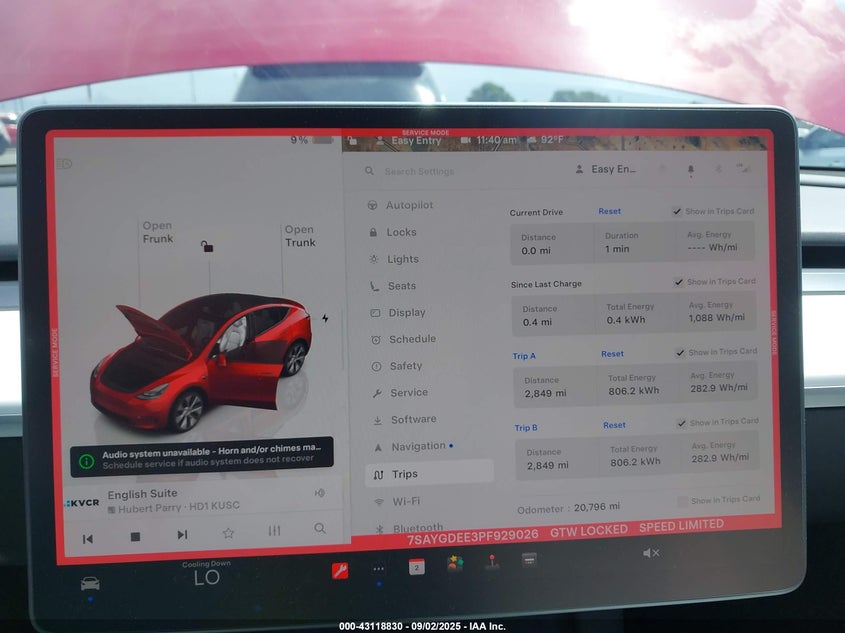Screen dimensions: 845x633
Task: Open the audio equalizer settings icon
Action: [x=274, y=531]
